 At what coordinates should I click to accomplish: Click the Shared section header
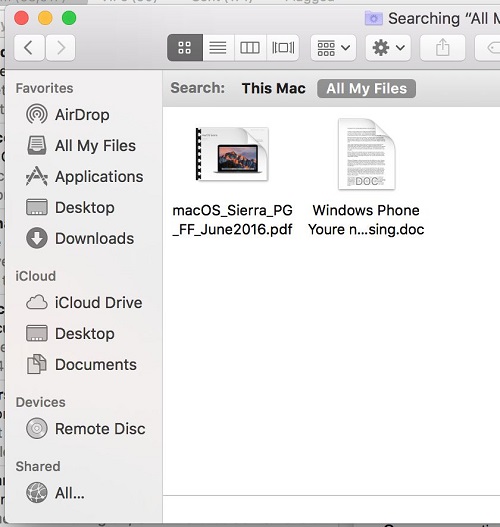38,467
